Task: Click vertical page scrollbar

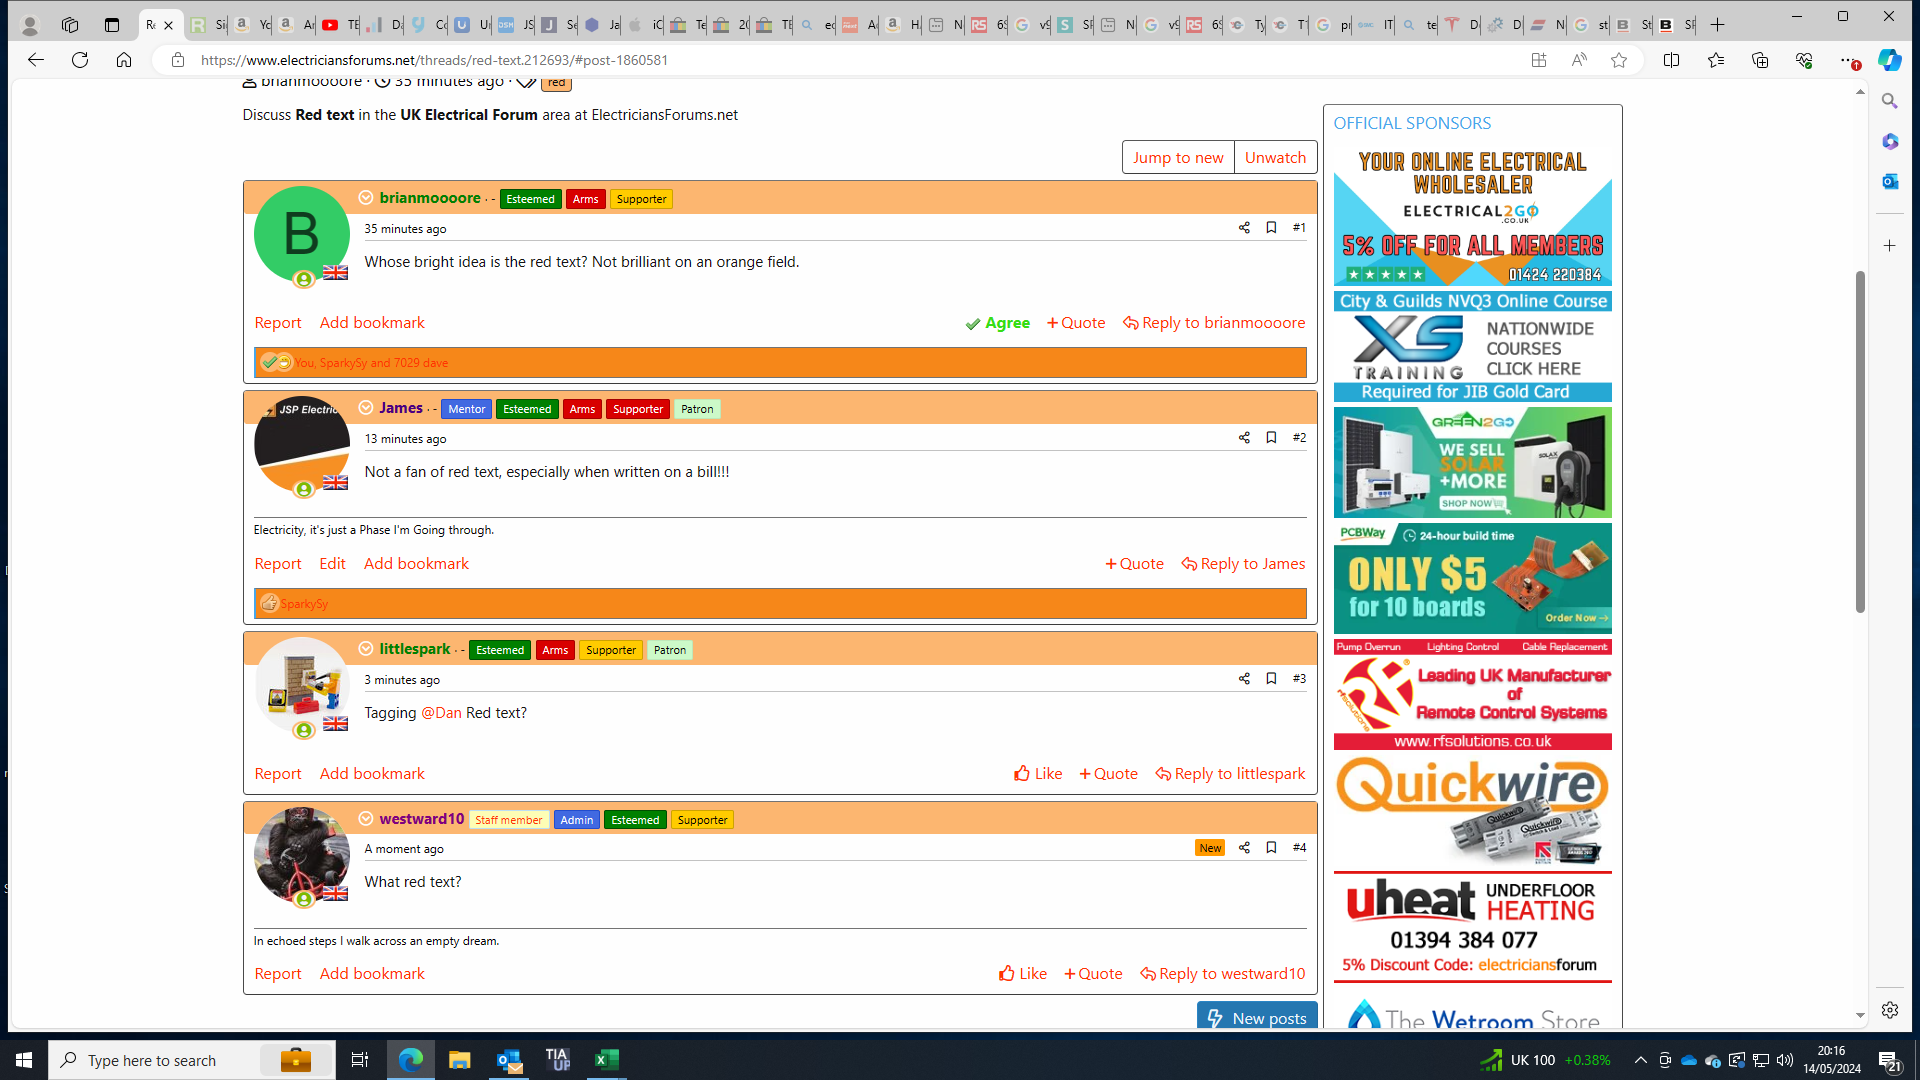Action: 1860,441
